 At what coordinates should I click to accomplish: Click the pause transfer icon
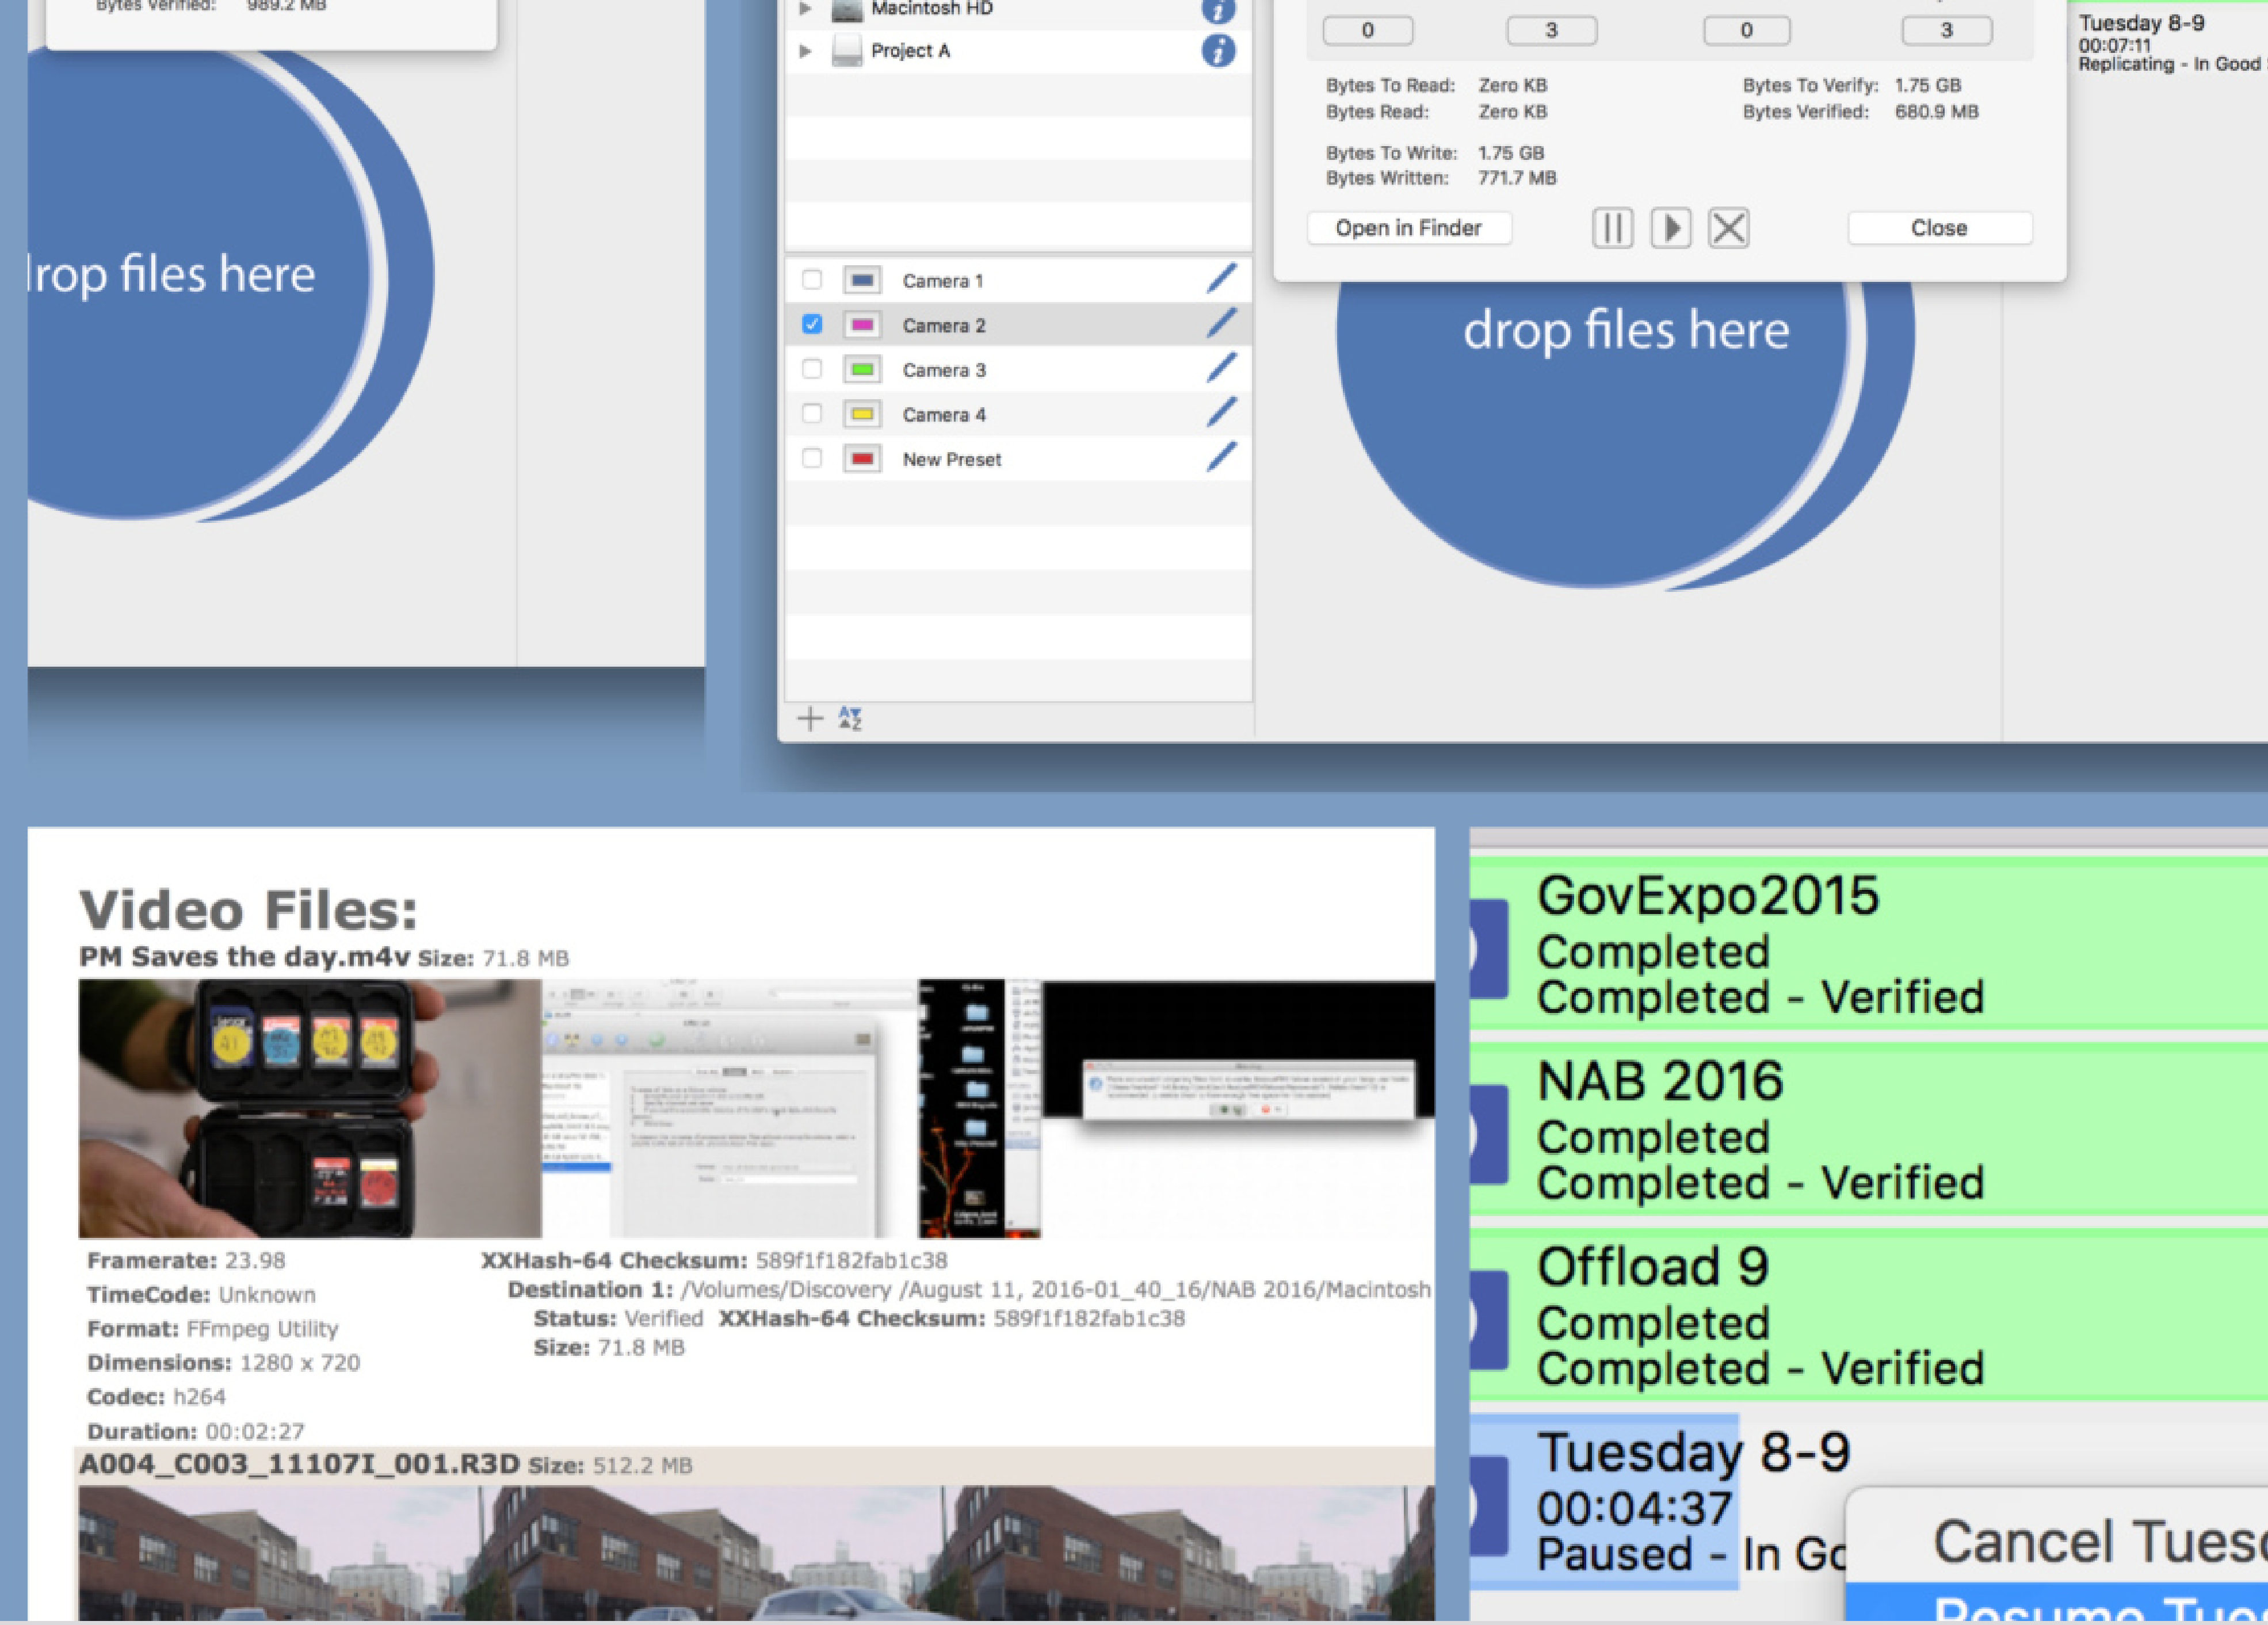(1612, 228)
